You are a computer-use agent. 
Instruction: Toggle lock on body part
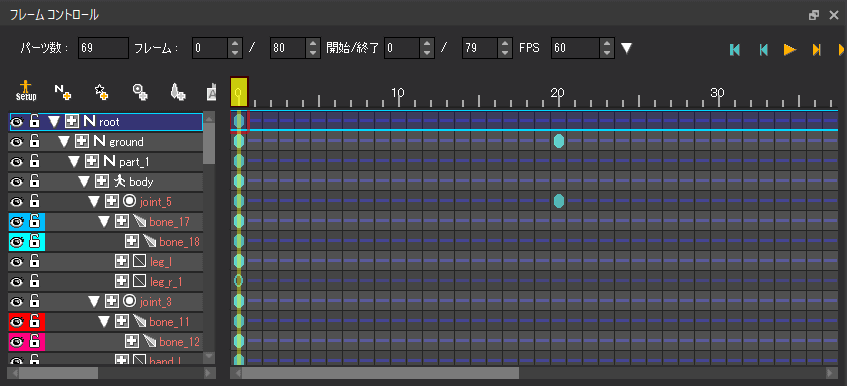34,181
